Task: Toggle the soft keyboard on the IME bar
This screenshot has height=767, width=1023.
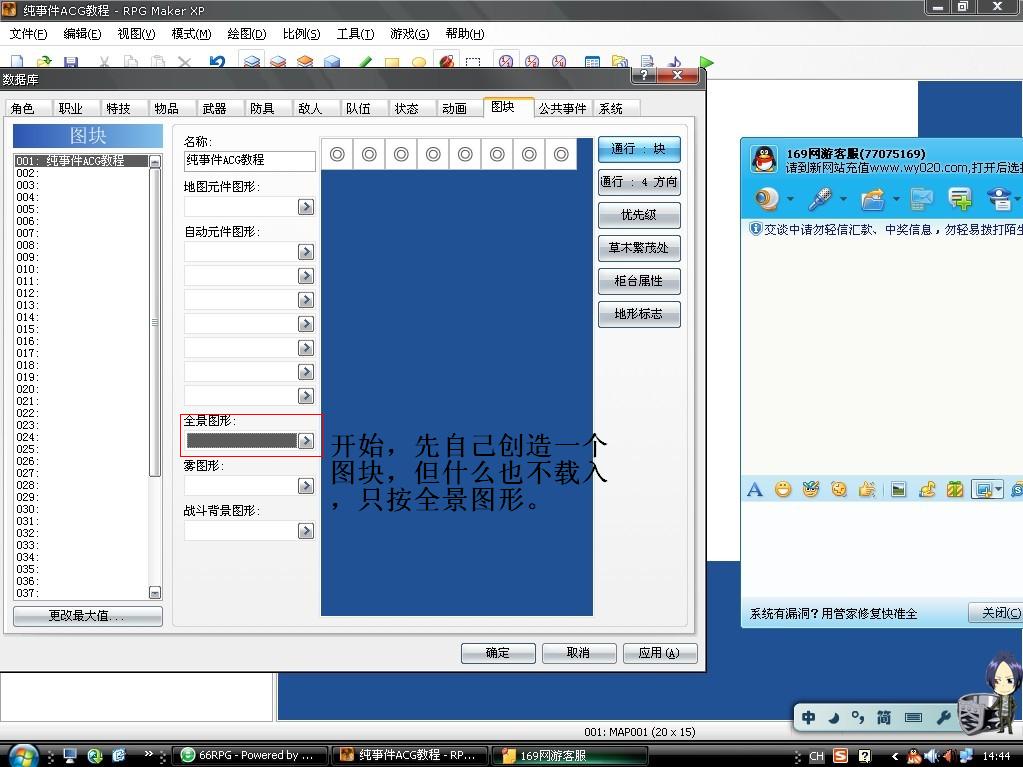Action: 913,717
